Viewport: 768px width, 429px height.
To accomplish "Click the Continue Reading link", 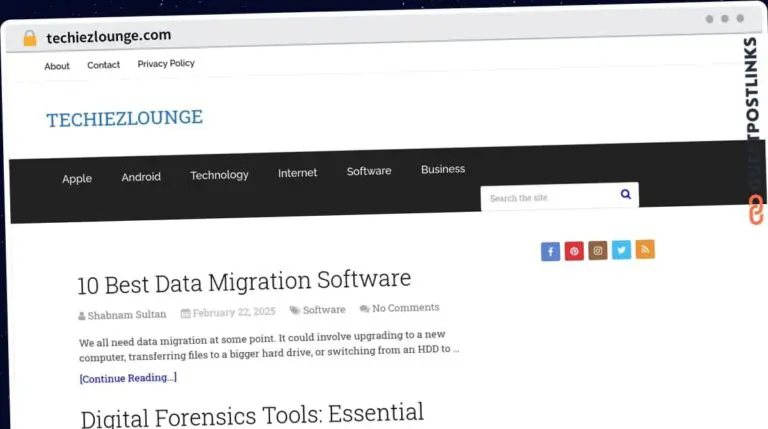I will pyautogui.click(x=128, y=378).
